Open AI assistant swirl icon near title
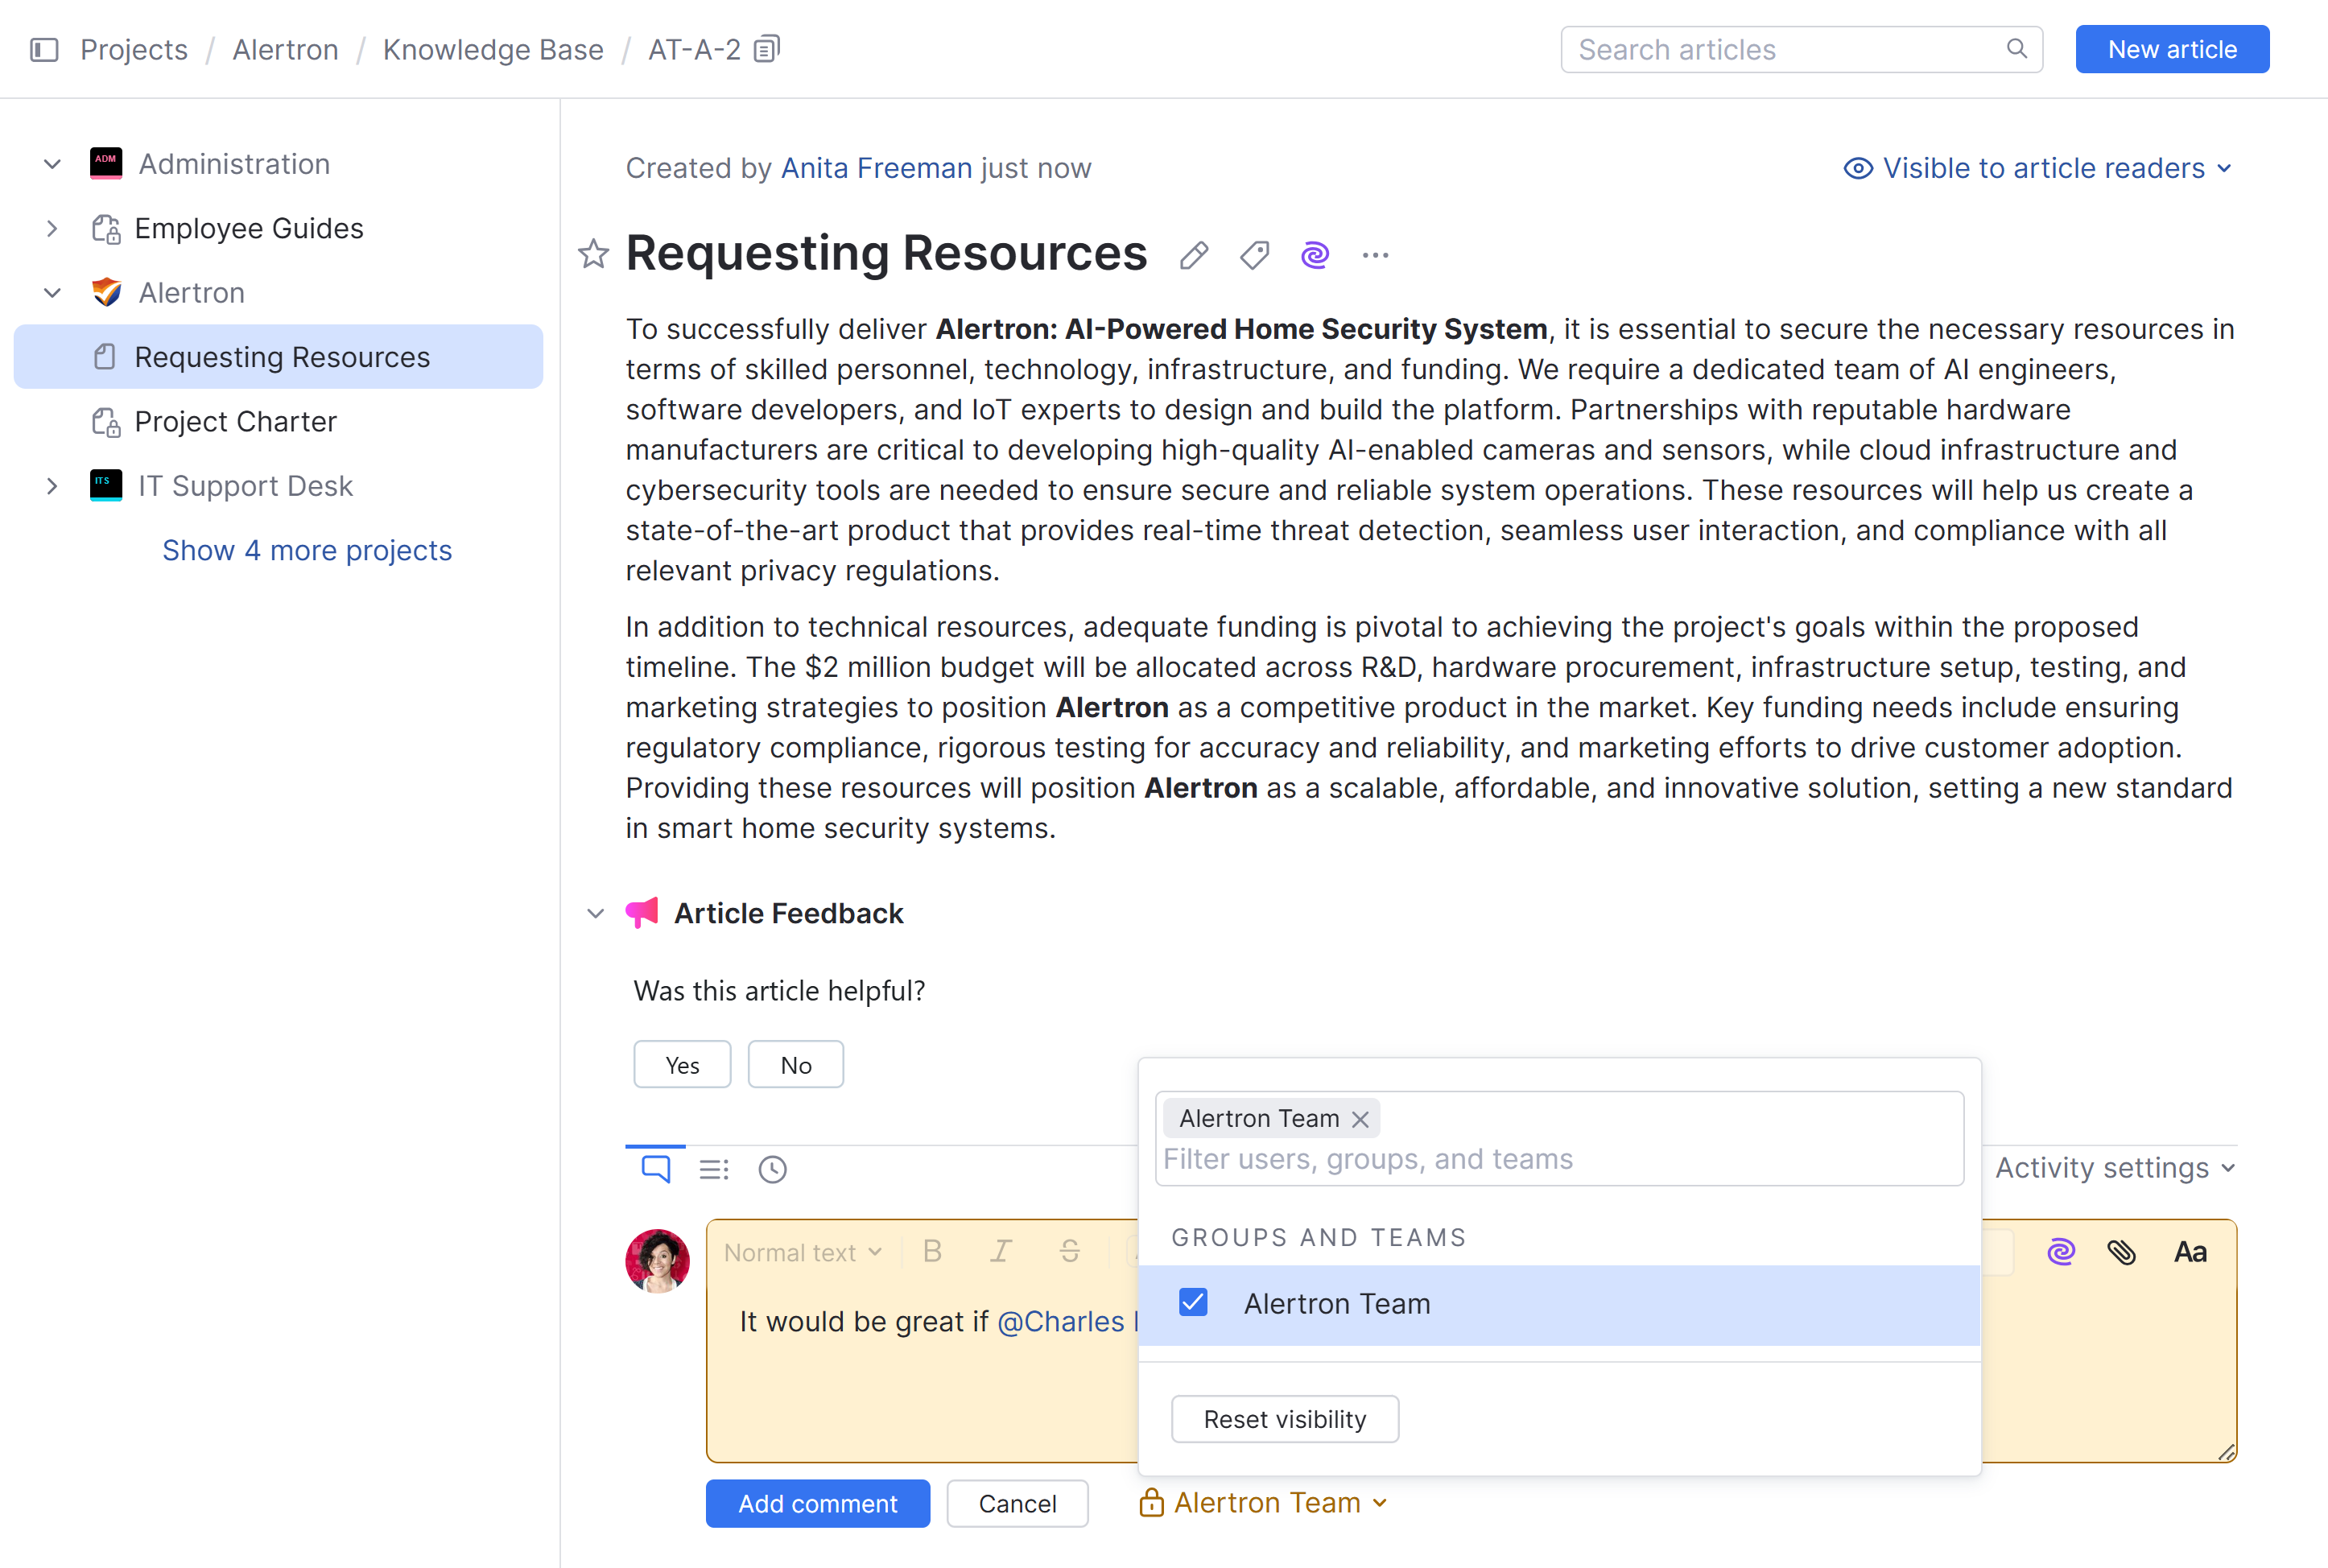This screenshot has width=2328, height=1568. (x=1314, y=256)
